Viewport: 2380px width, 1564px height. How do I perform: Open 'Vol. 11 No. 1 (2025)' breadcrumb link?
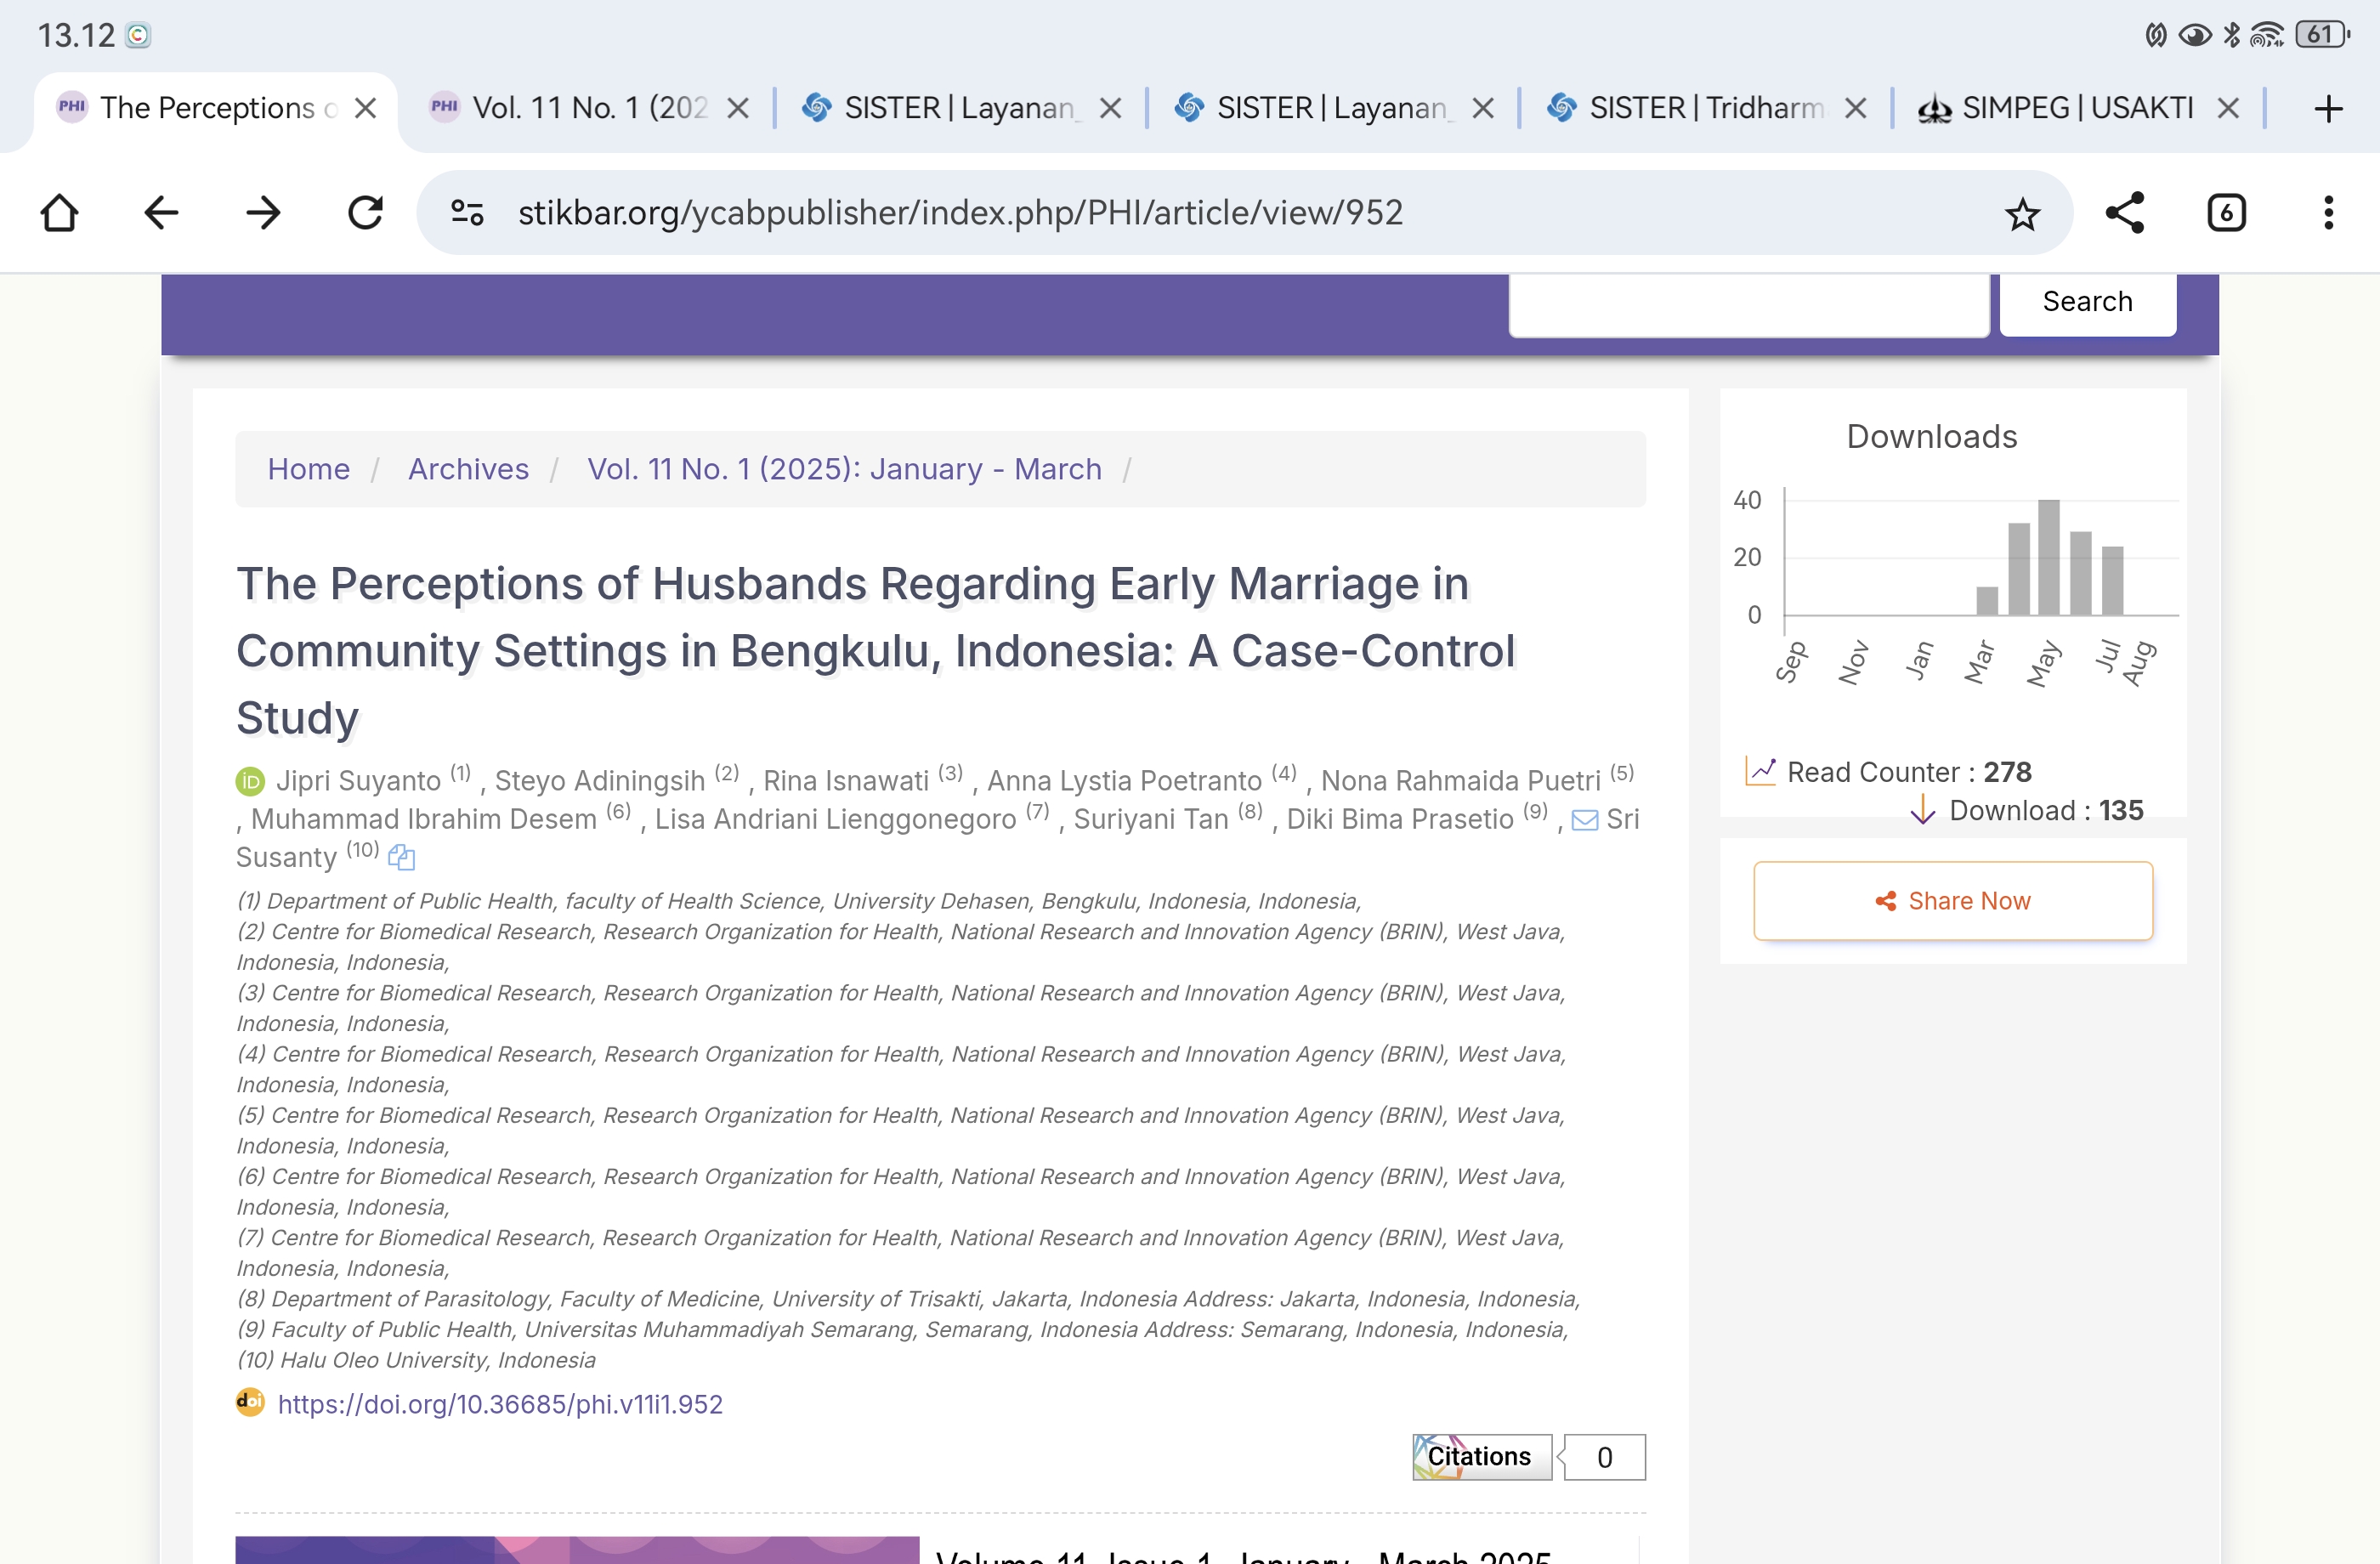click(x=844, y=469)
